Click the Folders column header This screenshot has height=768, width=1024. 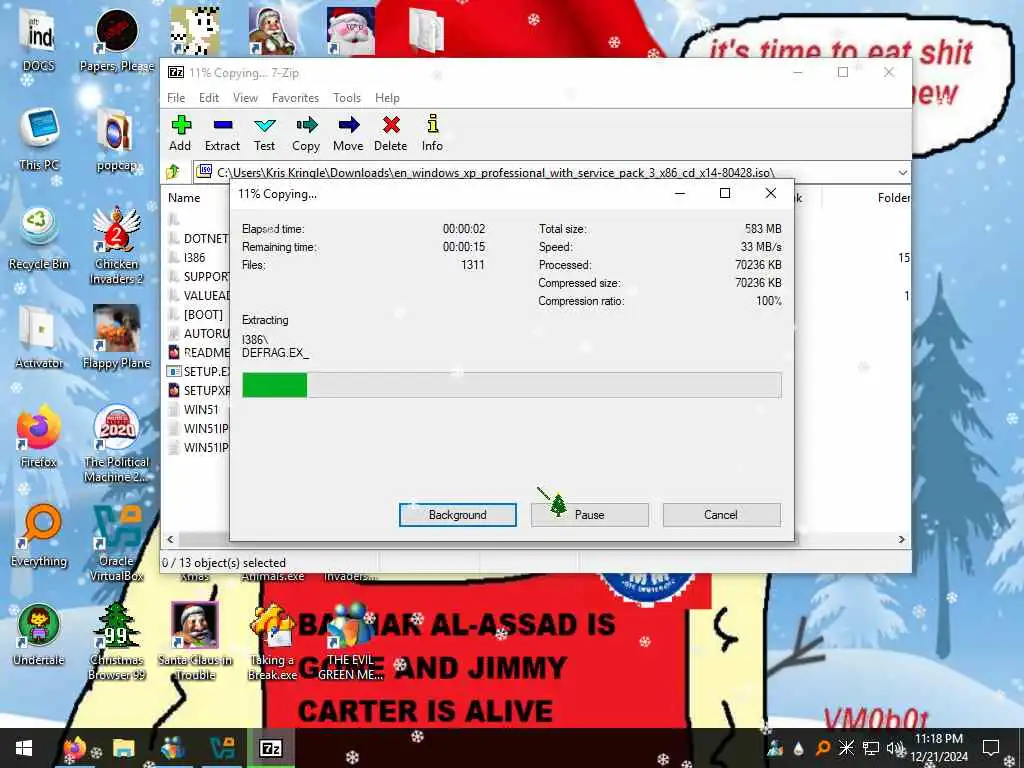coord(893,198)
